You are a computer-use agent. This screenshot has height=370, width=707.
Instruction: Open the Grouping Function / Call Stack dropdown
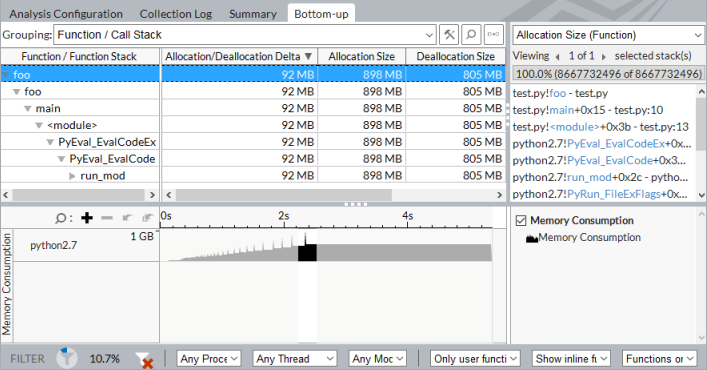(245, 35)
